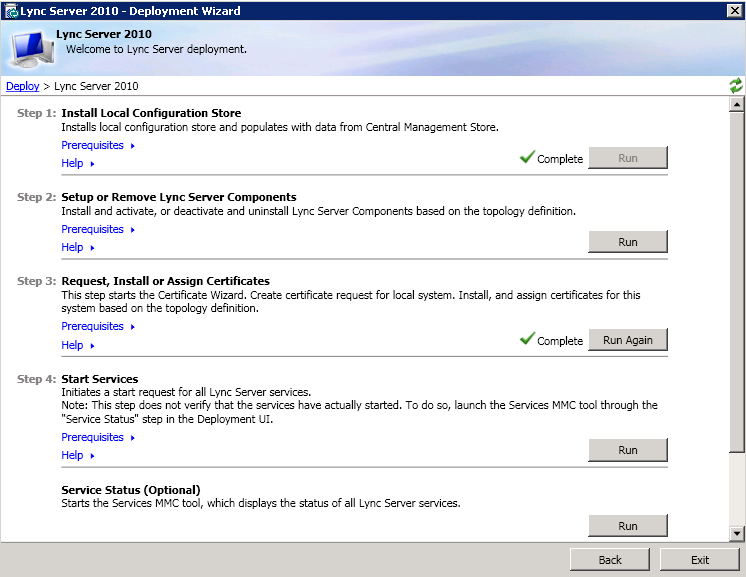Expand Help under Step 2
The height and width of the screenshot is (577, 746).
click(x=77, y=247)
